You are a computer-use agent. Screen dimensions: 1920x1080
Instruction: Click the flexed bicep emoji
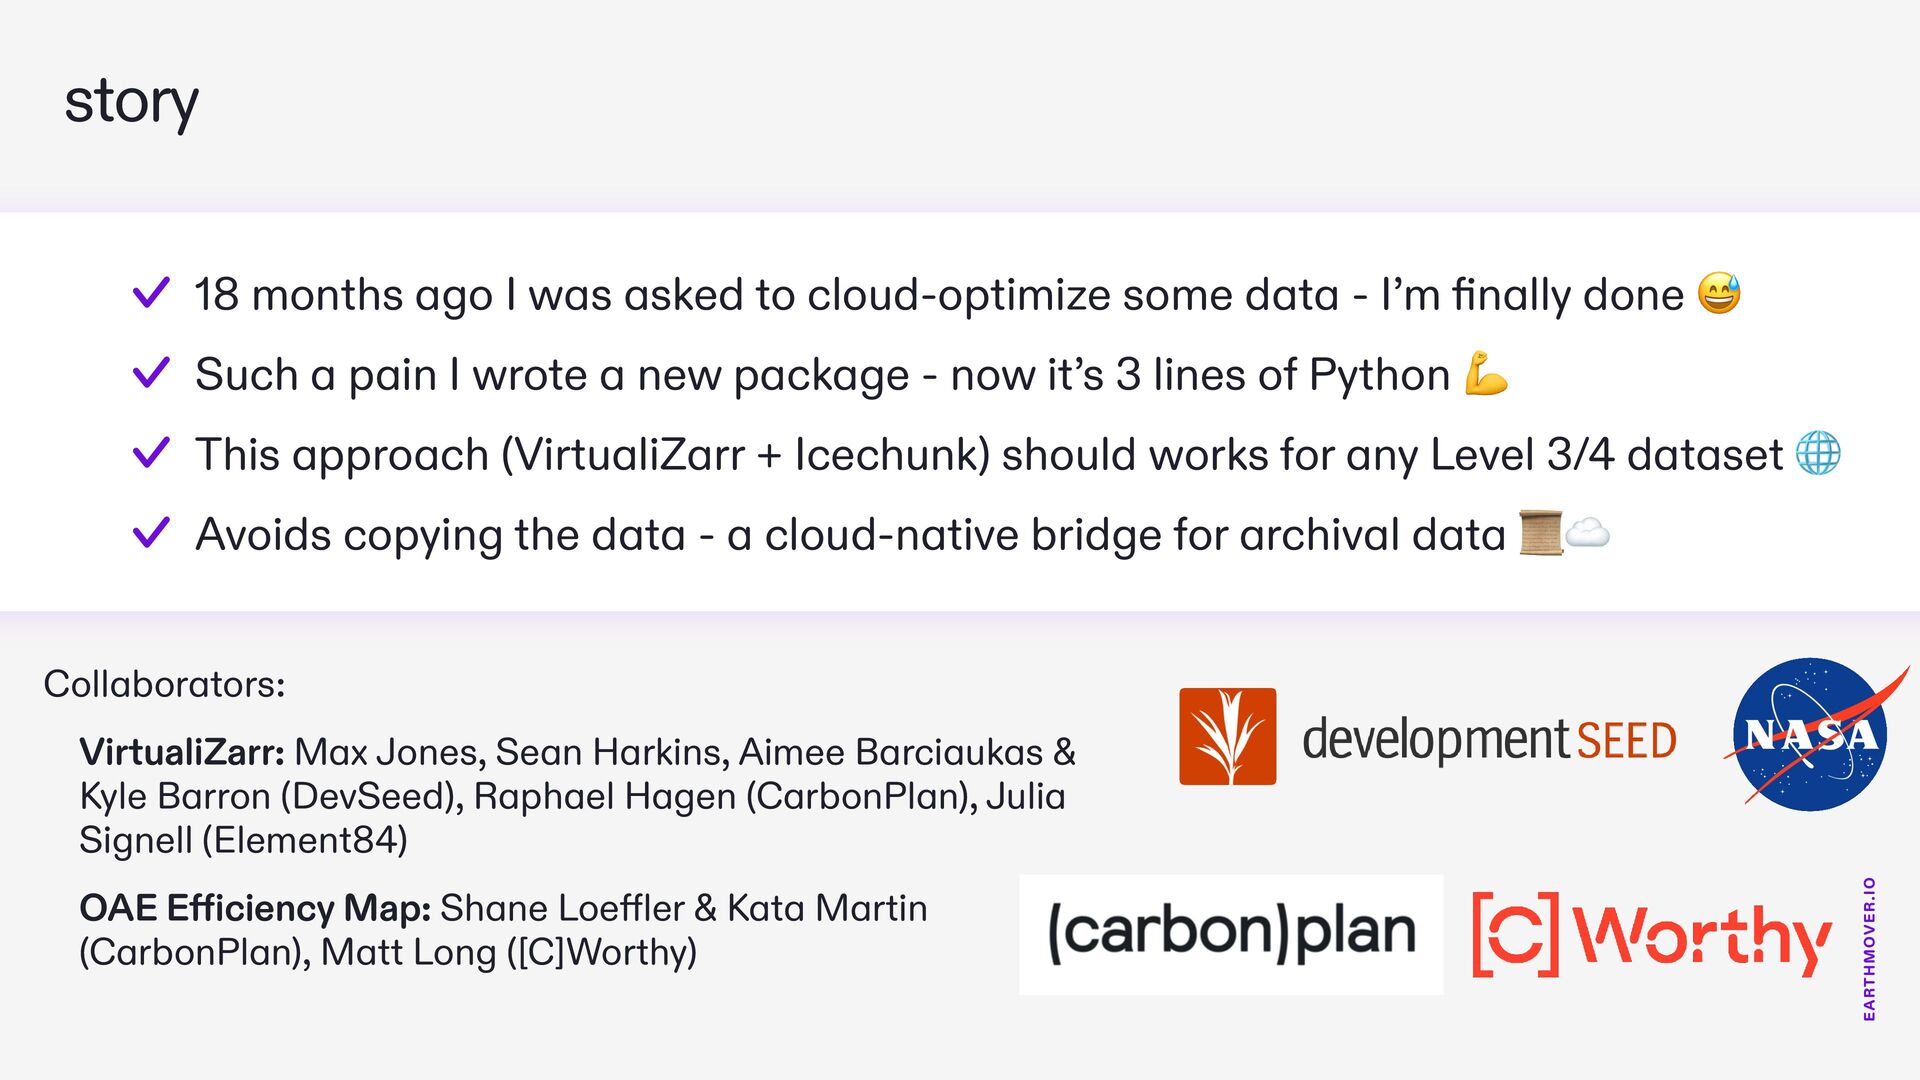1485,375
